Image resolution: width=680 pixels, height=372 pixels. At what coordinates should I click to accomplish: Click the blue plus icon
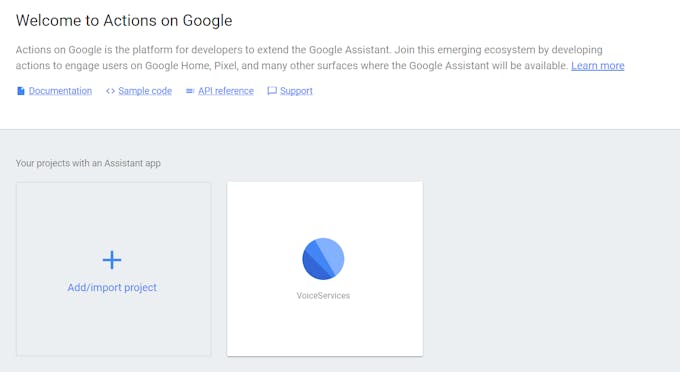coord(112,260)
